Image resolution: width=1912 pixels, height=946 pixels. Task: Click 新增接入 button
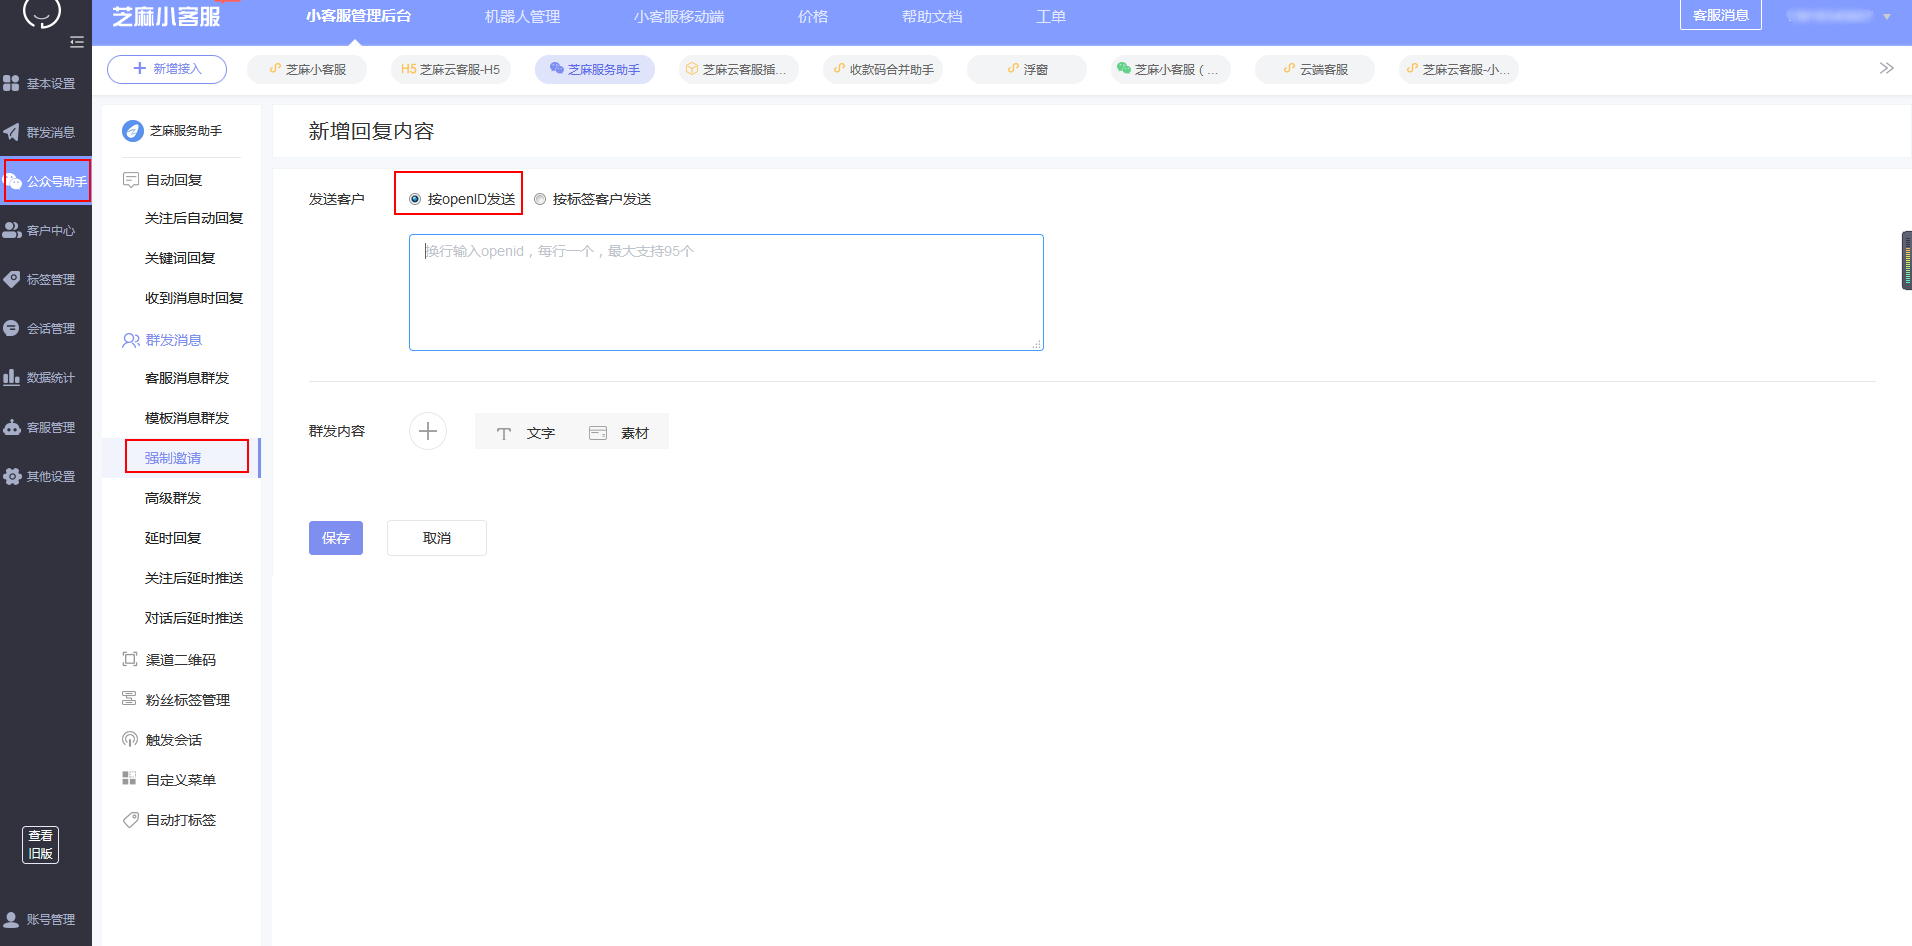[x=167, y=69]
